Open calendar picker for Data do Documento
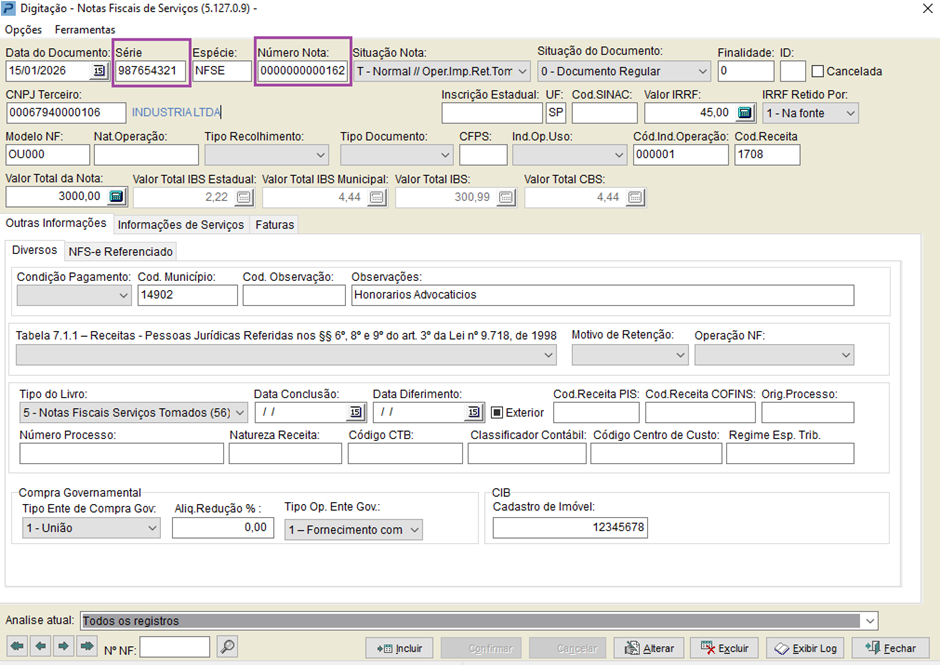The width and height of the screenshot is (940, 665). point(99,71)
